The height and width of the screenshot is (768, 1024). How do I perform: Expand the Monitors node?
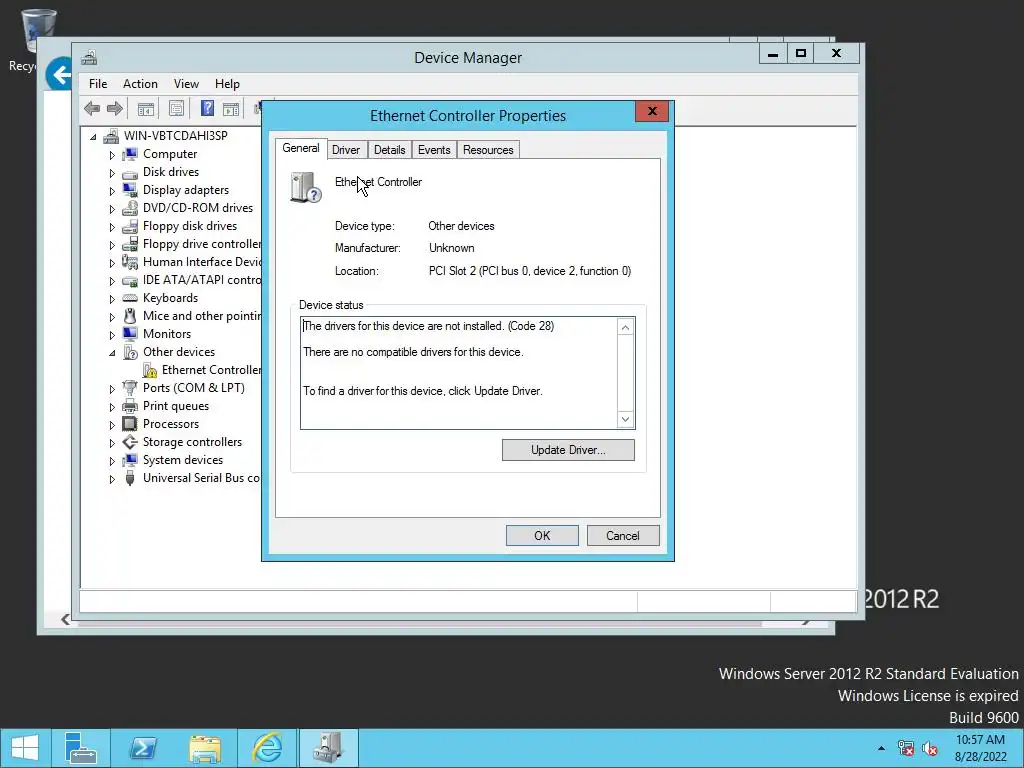(x=112, y=335)
